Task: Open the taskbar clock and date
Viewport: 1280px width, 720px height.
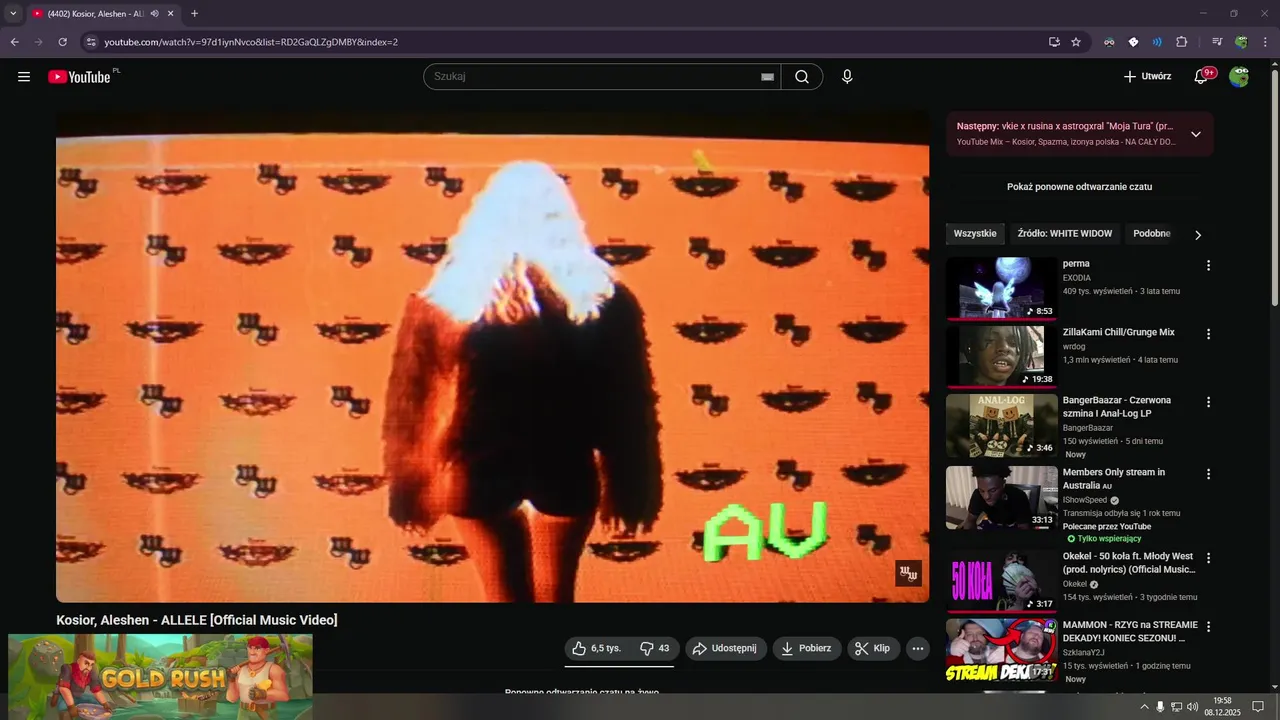Action: point(1222,706)
